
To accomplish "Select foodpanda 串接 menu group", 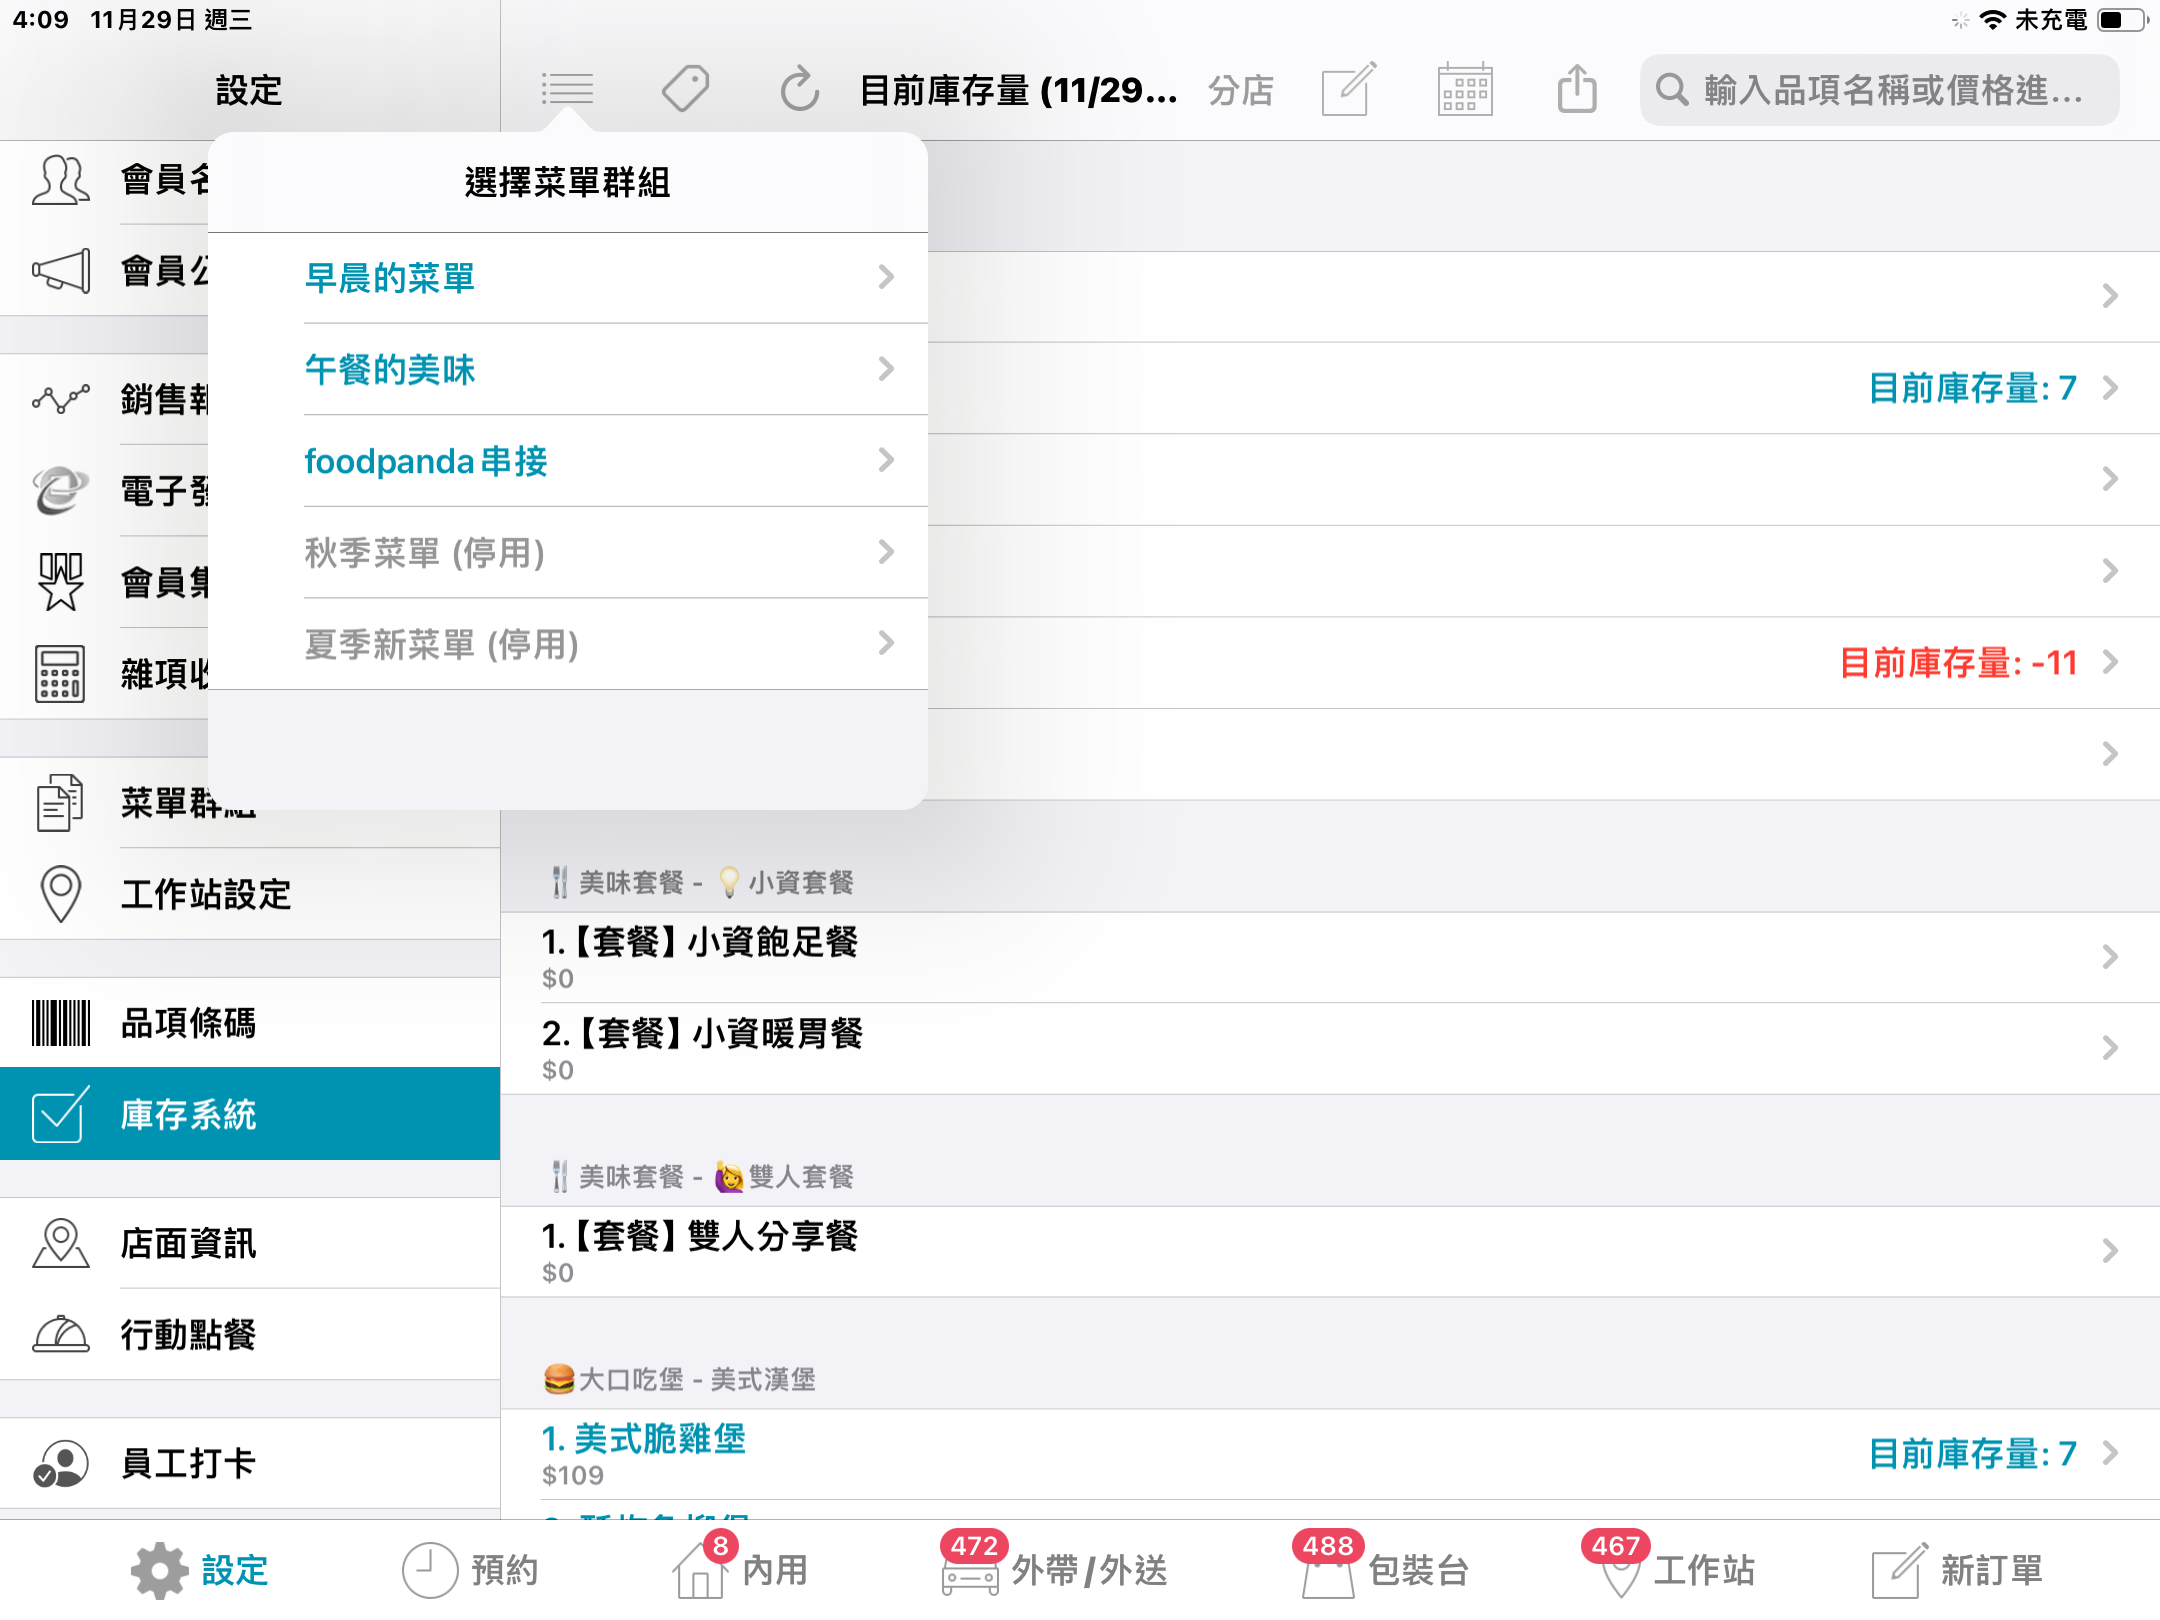I will pos(567,461).
